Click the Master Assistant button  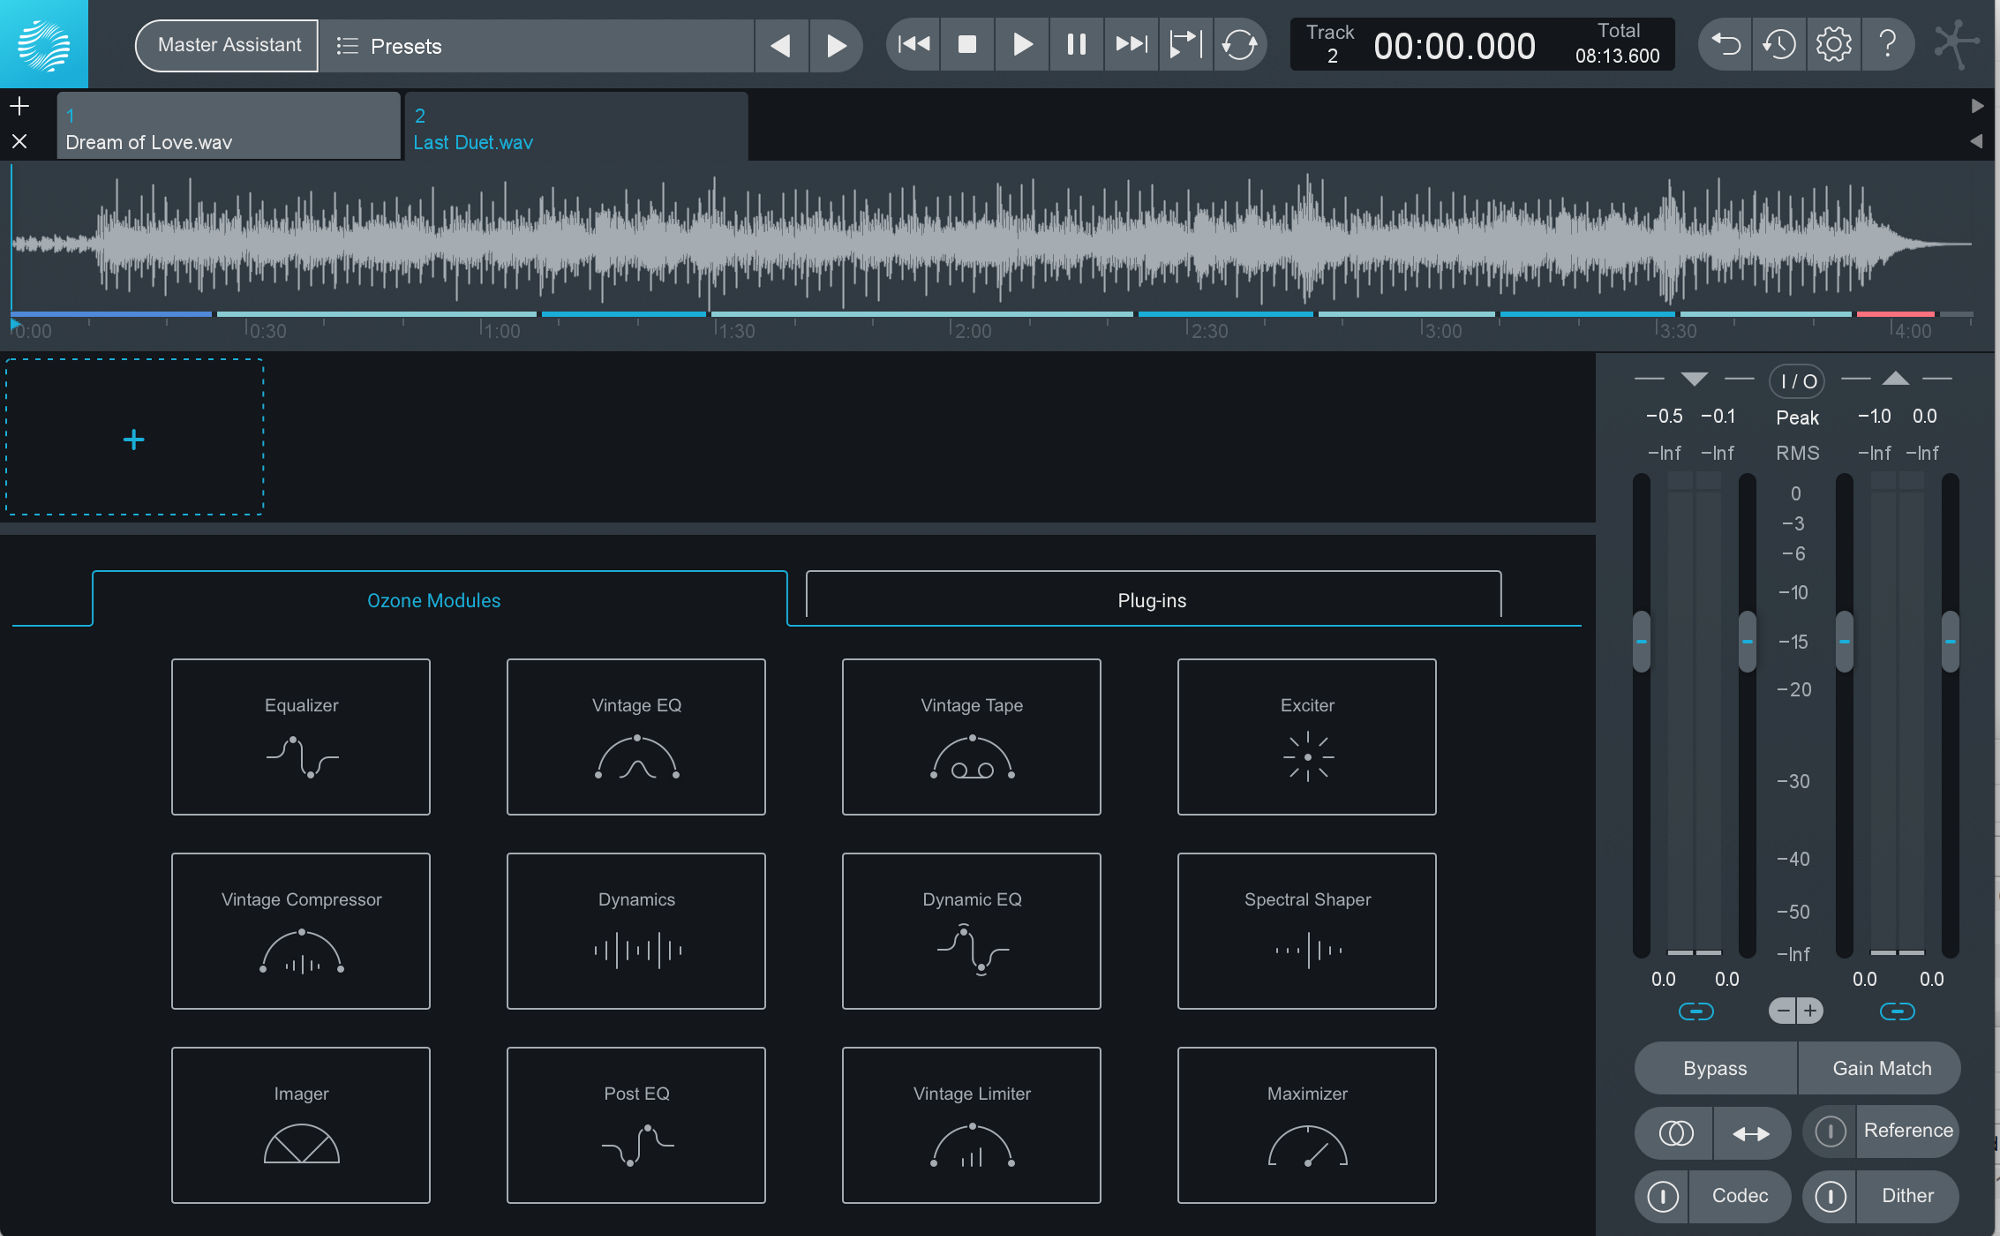click(x=229, y=45)
